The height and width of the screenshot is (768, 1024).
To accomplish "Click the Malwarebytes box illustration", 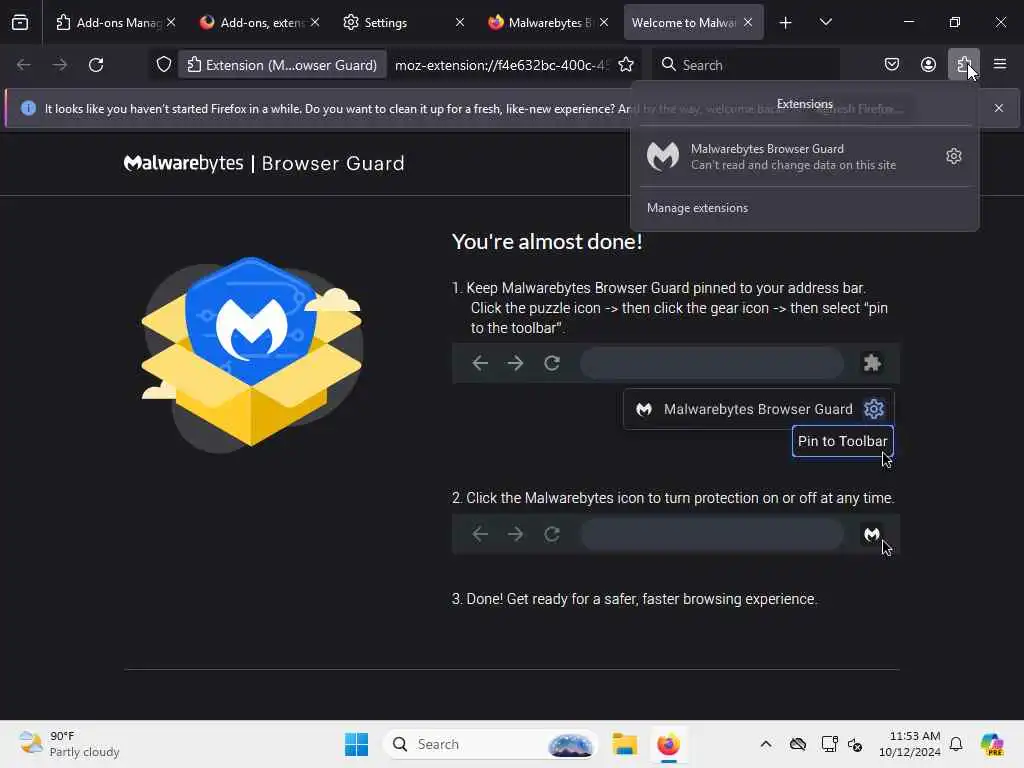I will tap(252, 353).
